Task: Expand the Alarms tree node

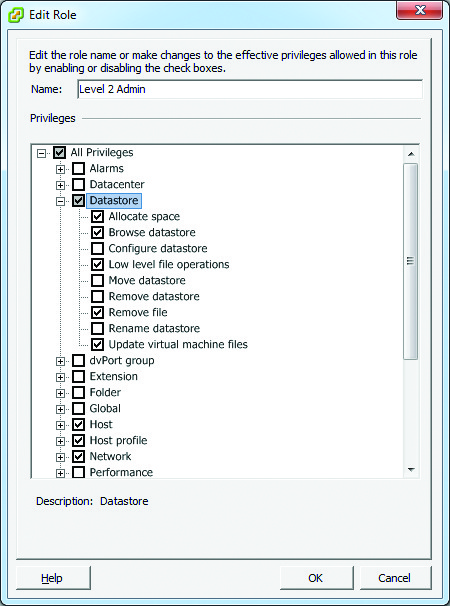Action: coord(60,169)
